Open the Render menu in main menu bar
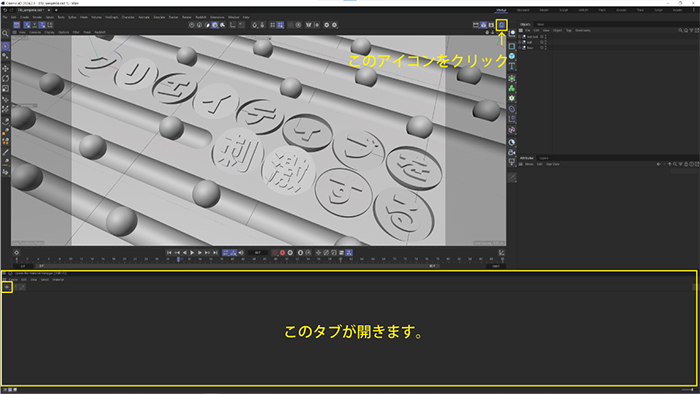 187,17
